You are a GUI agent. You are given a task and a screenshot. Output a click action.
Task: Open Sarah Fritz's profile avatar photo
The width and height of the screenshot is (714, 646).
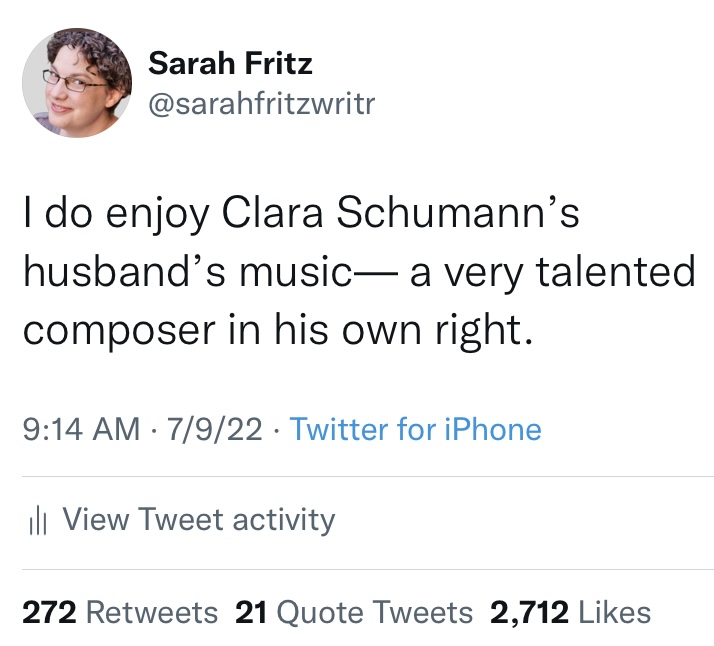[x=76, y=83]
